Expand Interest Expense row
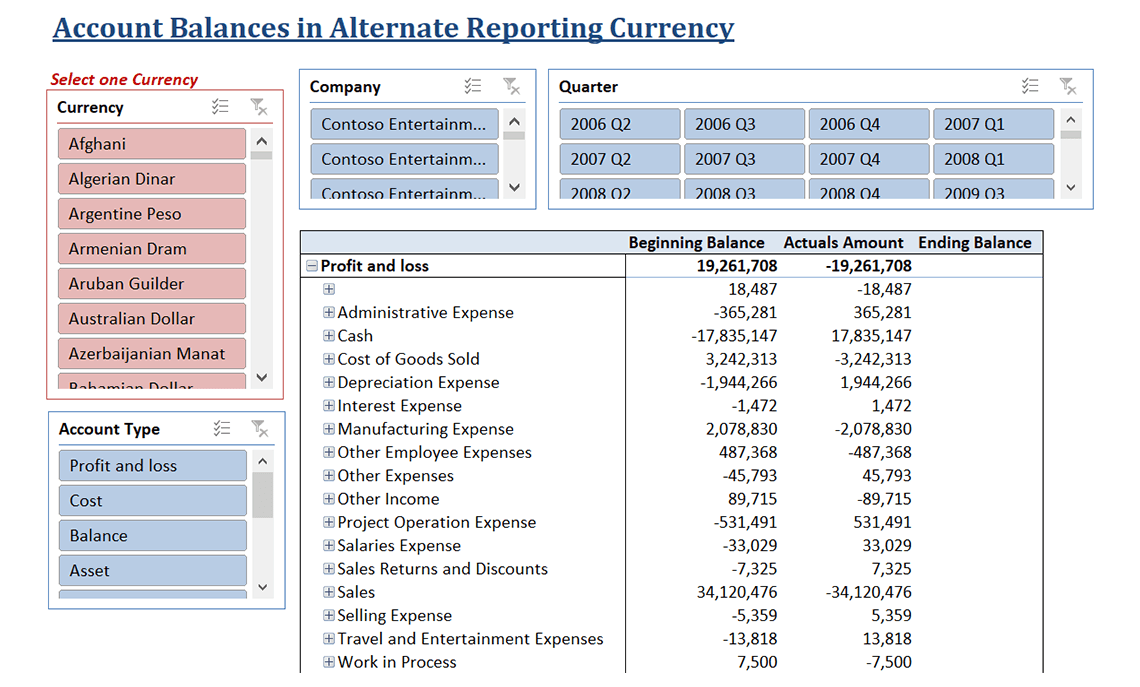This screenshot has width=1140, height=687. click(329, 406)
